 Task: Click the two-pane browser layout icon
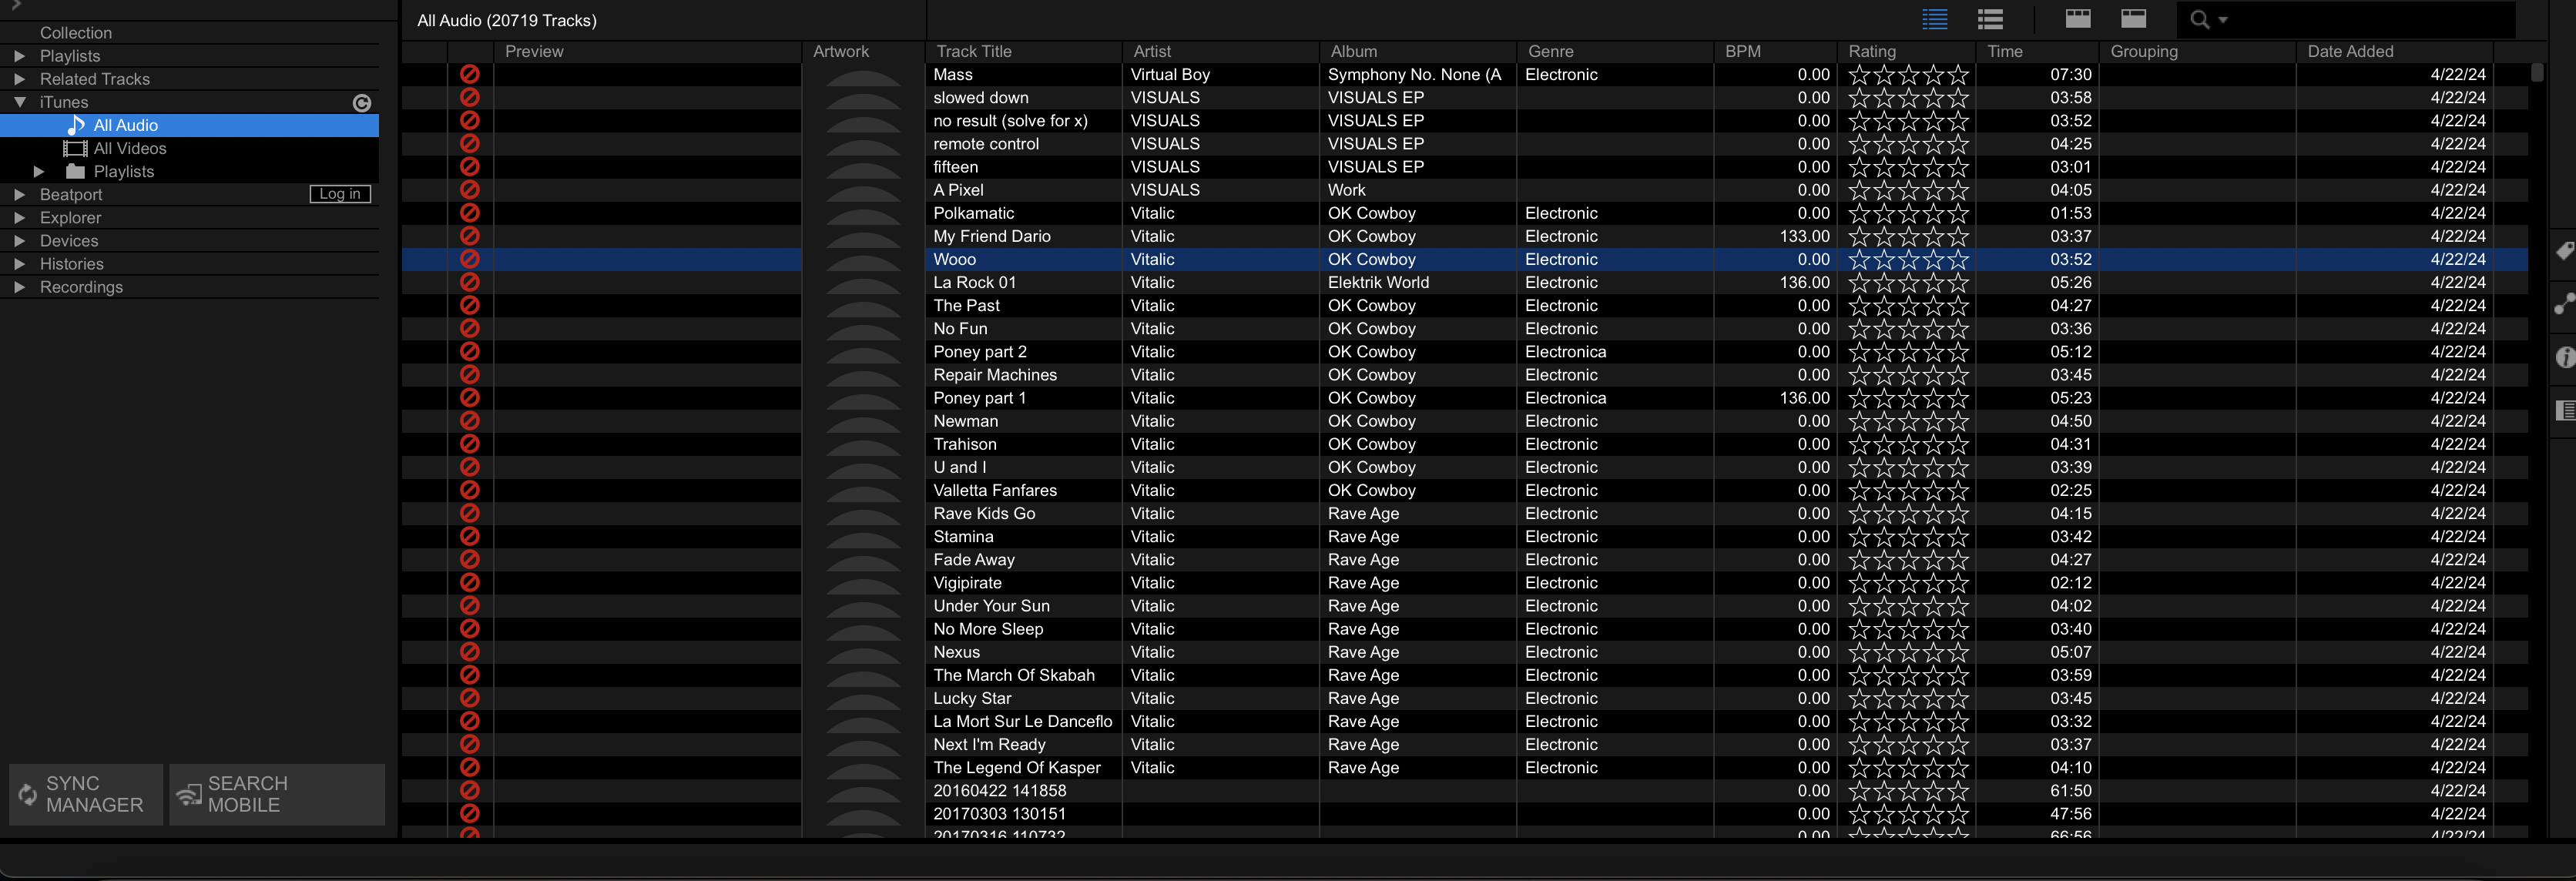(x=2133, y=19)
